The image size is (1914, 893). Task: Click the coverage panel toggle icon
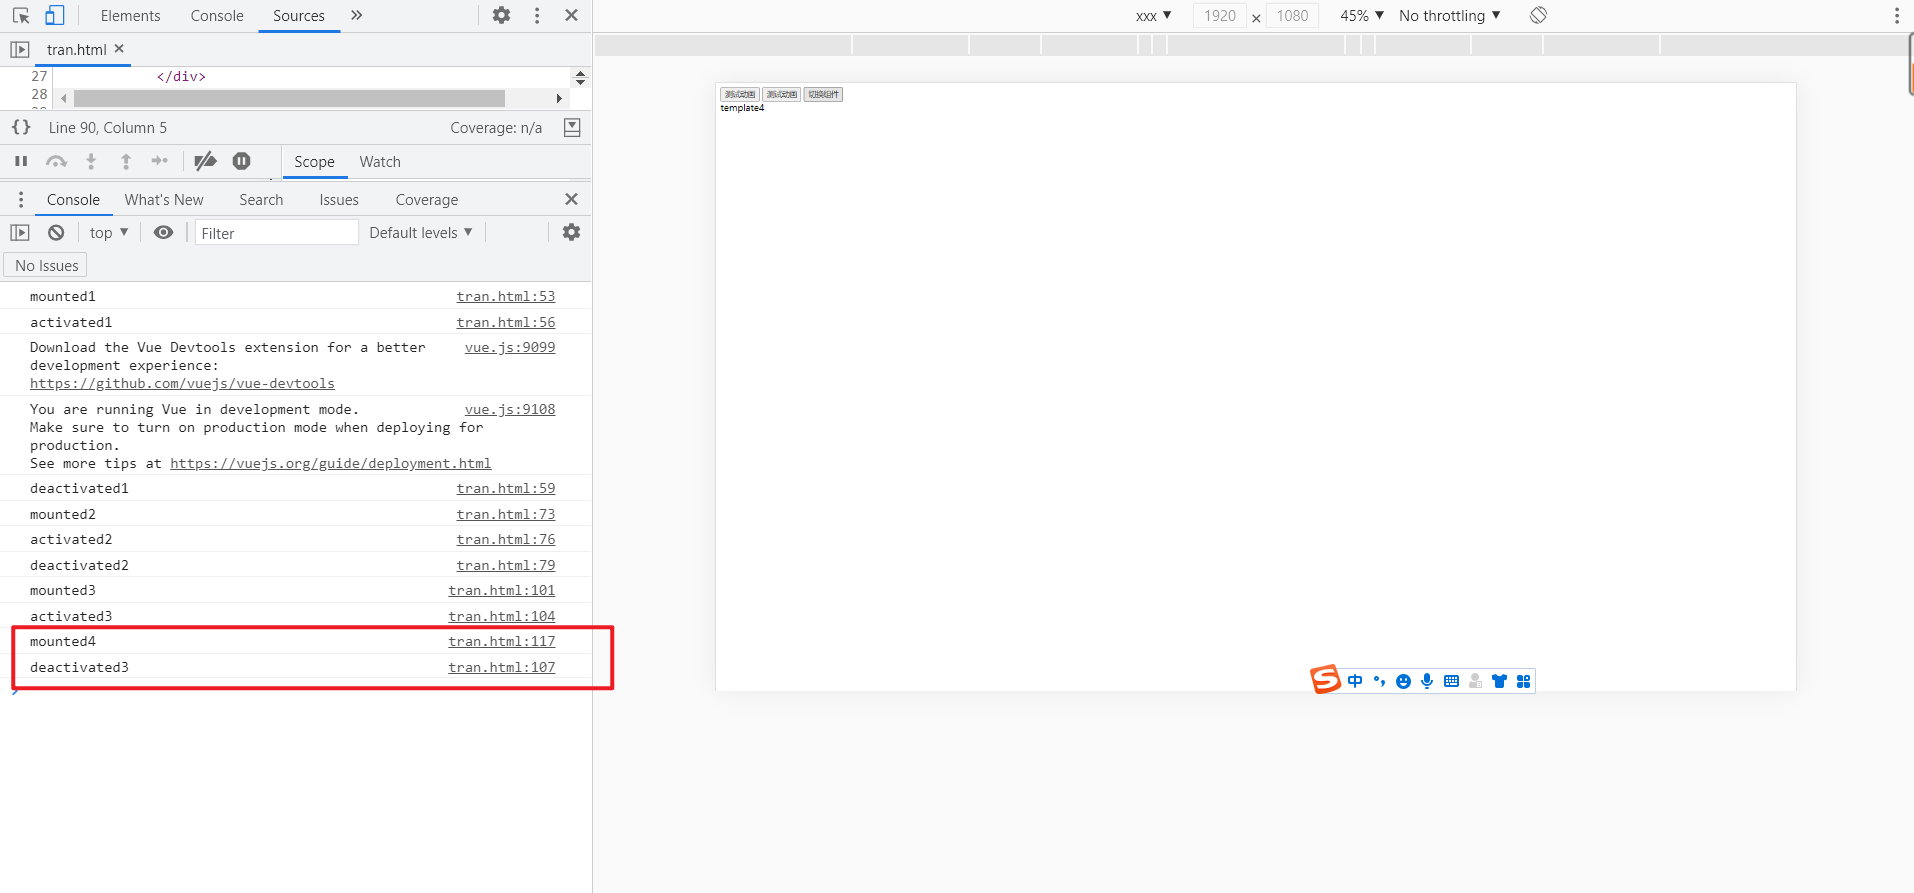572,127
